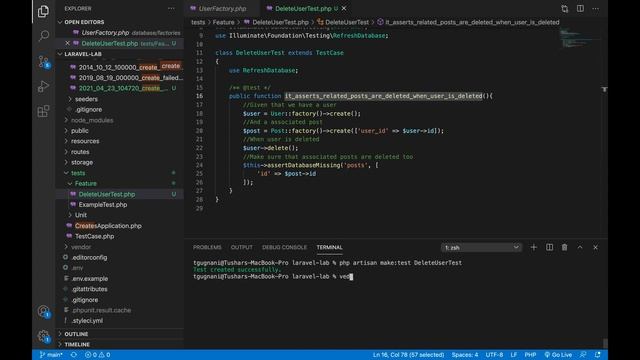
Task: Open editor more actions ellipsis
Action: coord(596,9)
